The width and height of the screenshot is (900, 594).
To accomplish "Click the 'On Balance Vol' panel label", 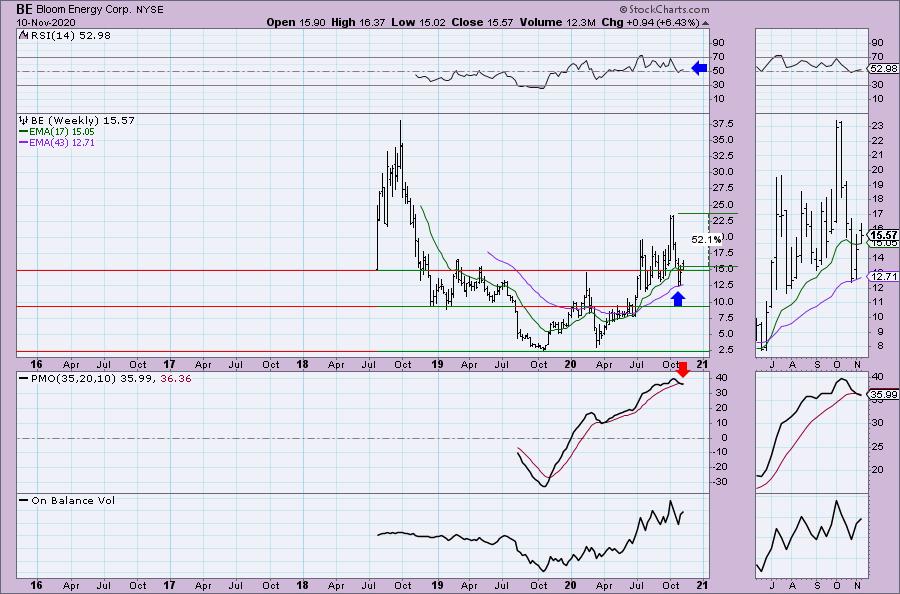I will coord(73,500).
